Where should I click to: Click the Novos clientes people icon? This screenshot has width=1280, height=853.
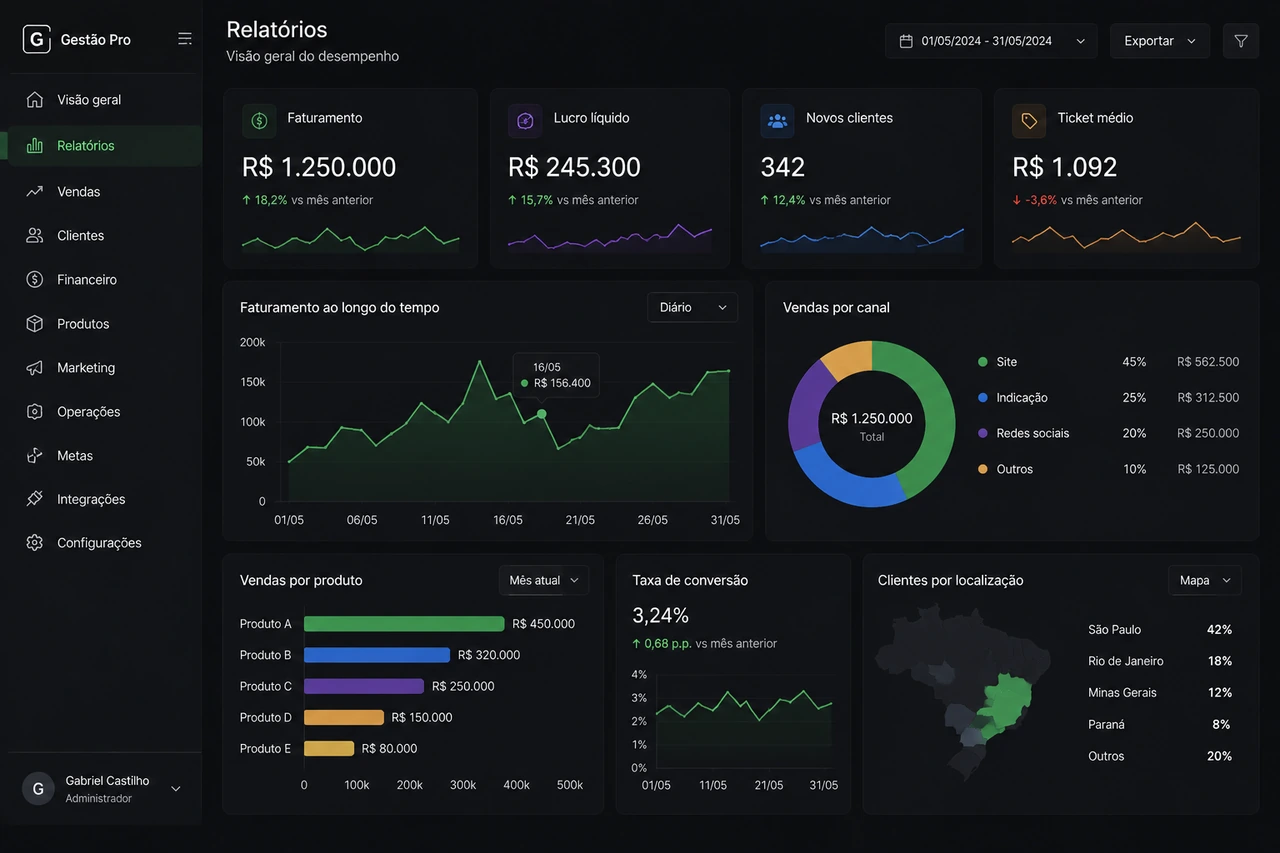tap(777, 121)
